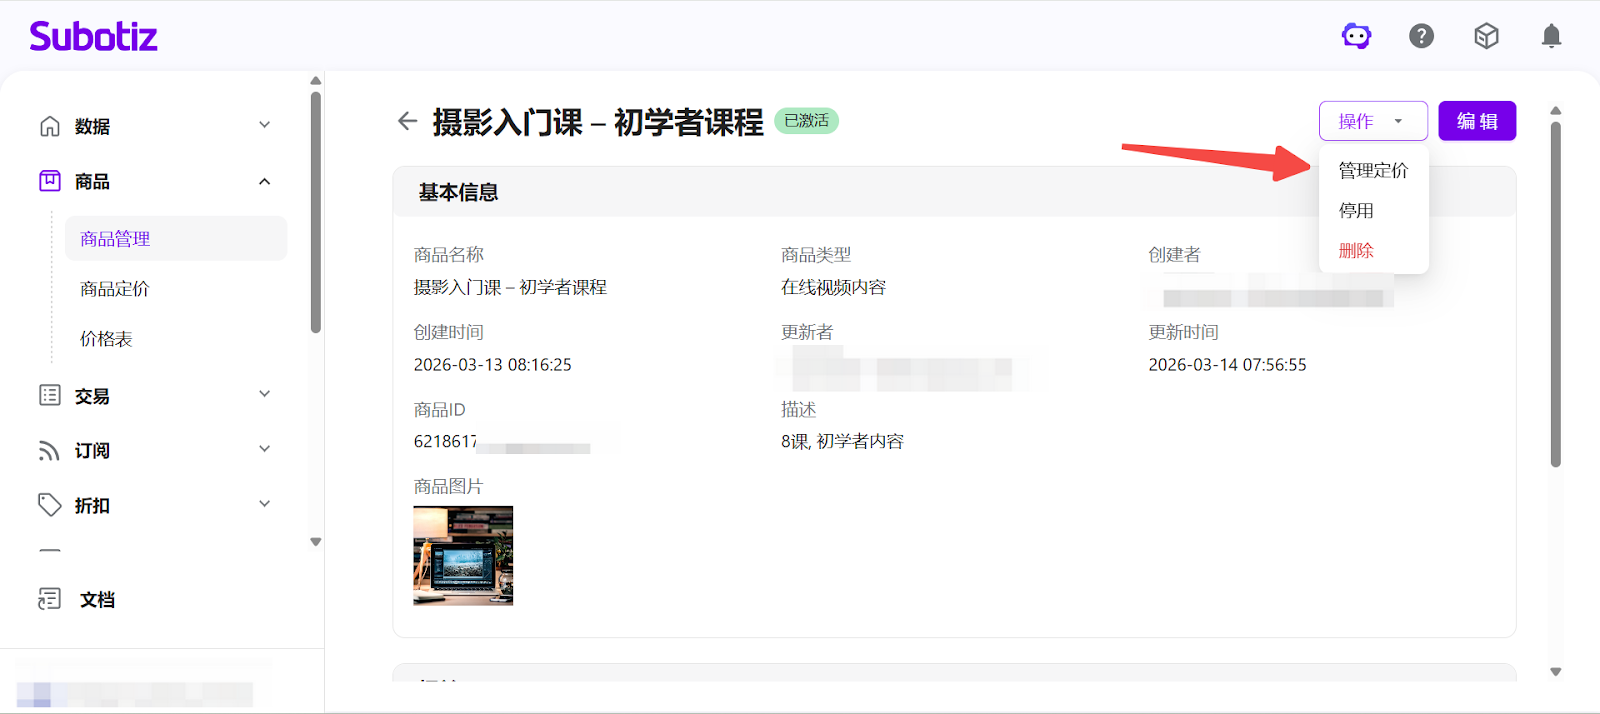Choose 停用 in the actions menu
The height and width of the screenshot is (714, 1600).
(1356, 211)
